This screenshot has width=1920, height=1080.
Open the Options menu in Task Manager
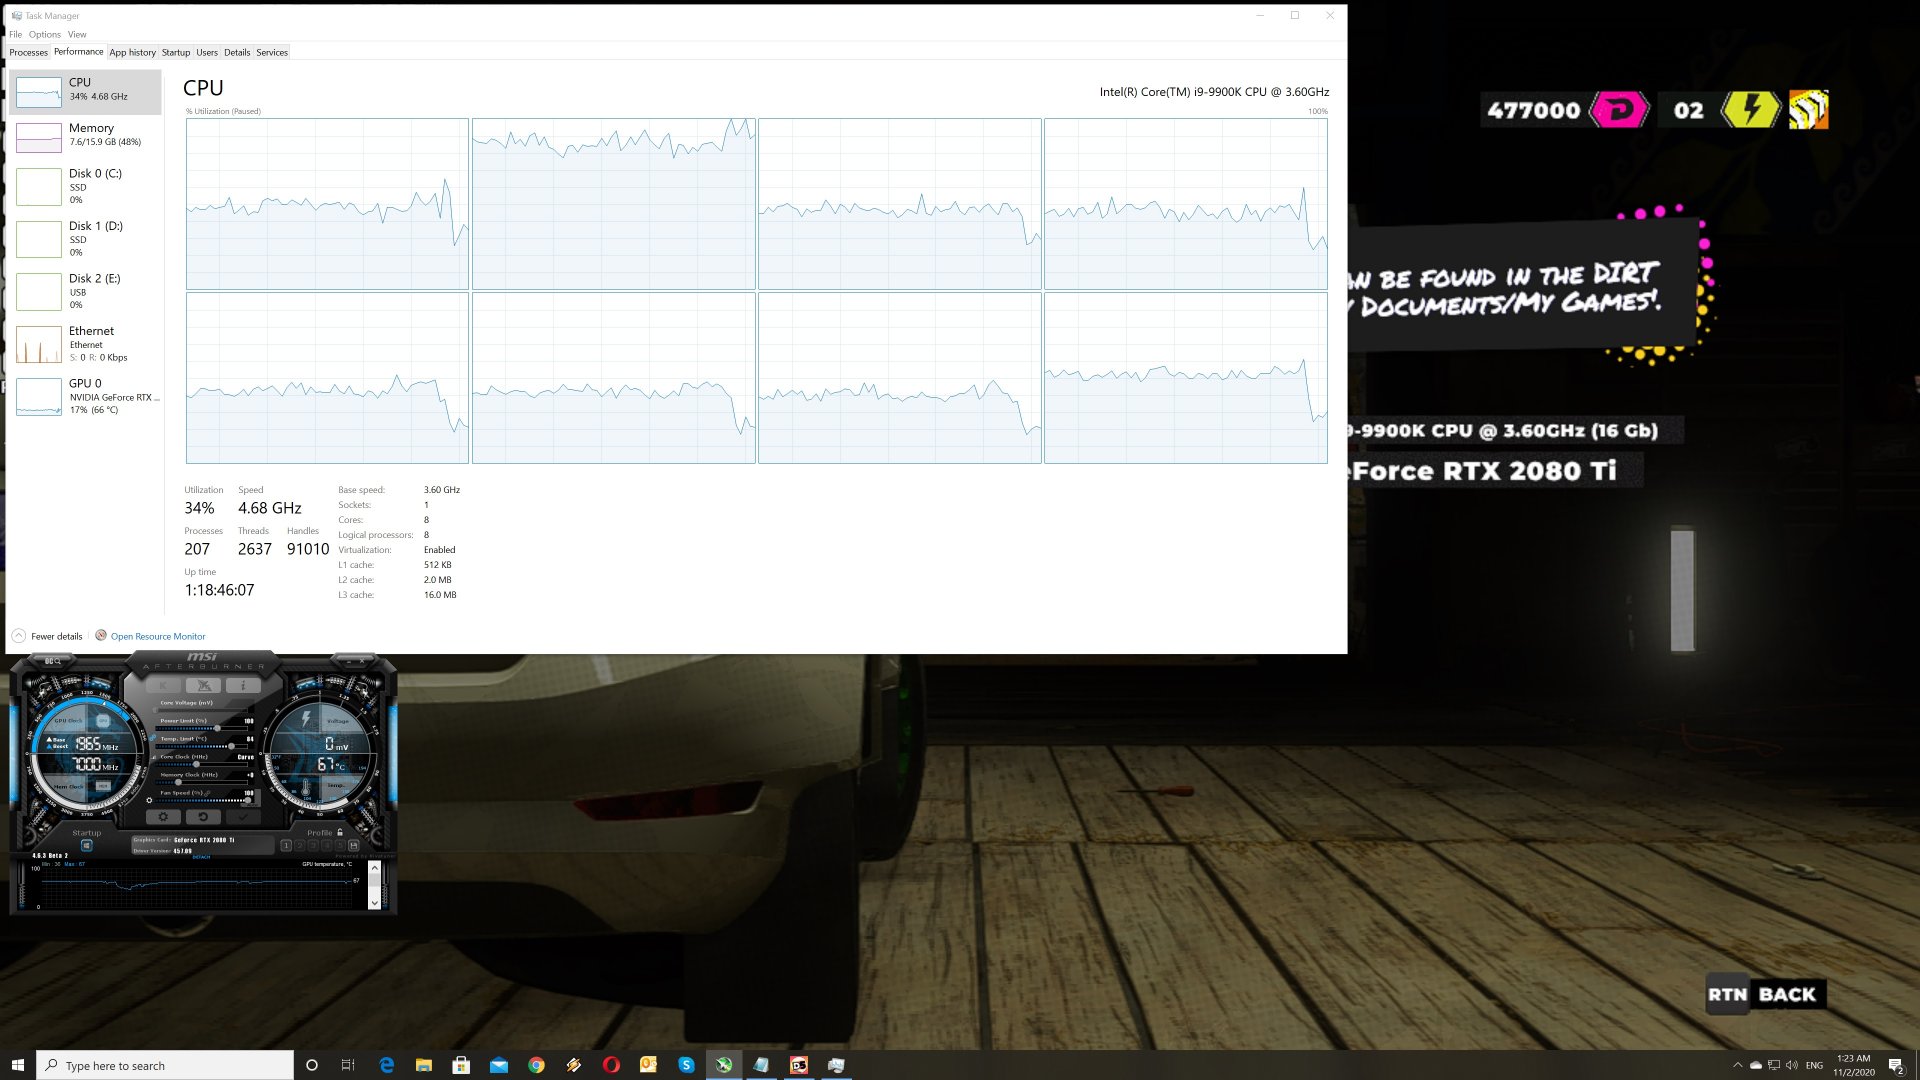(44, 34)
